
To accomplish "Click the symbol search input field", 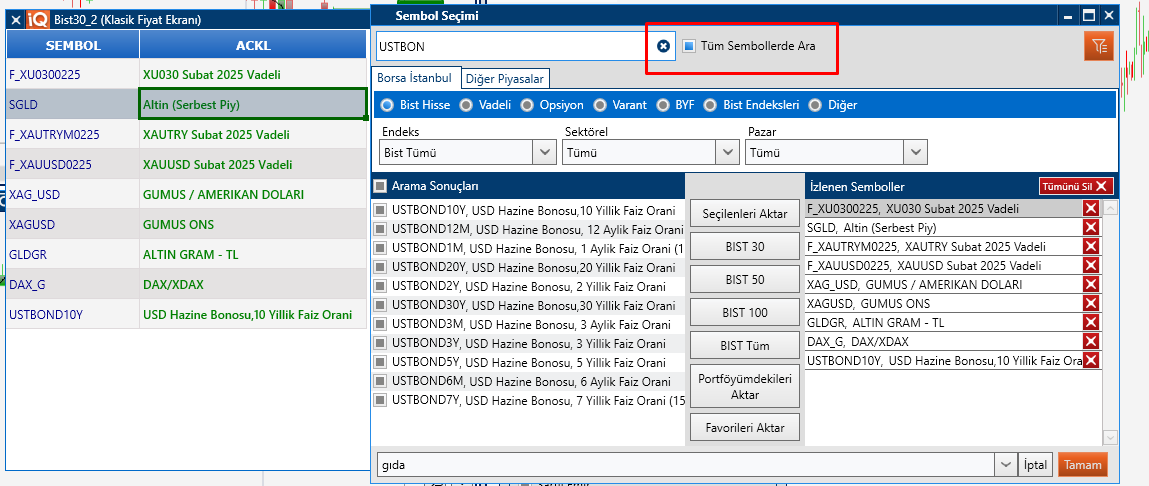I will (510, 46).
